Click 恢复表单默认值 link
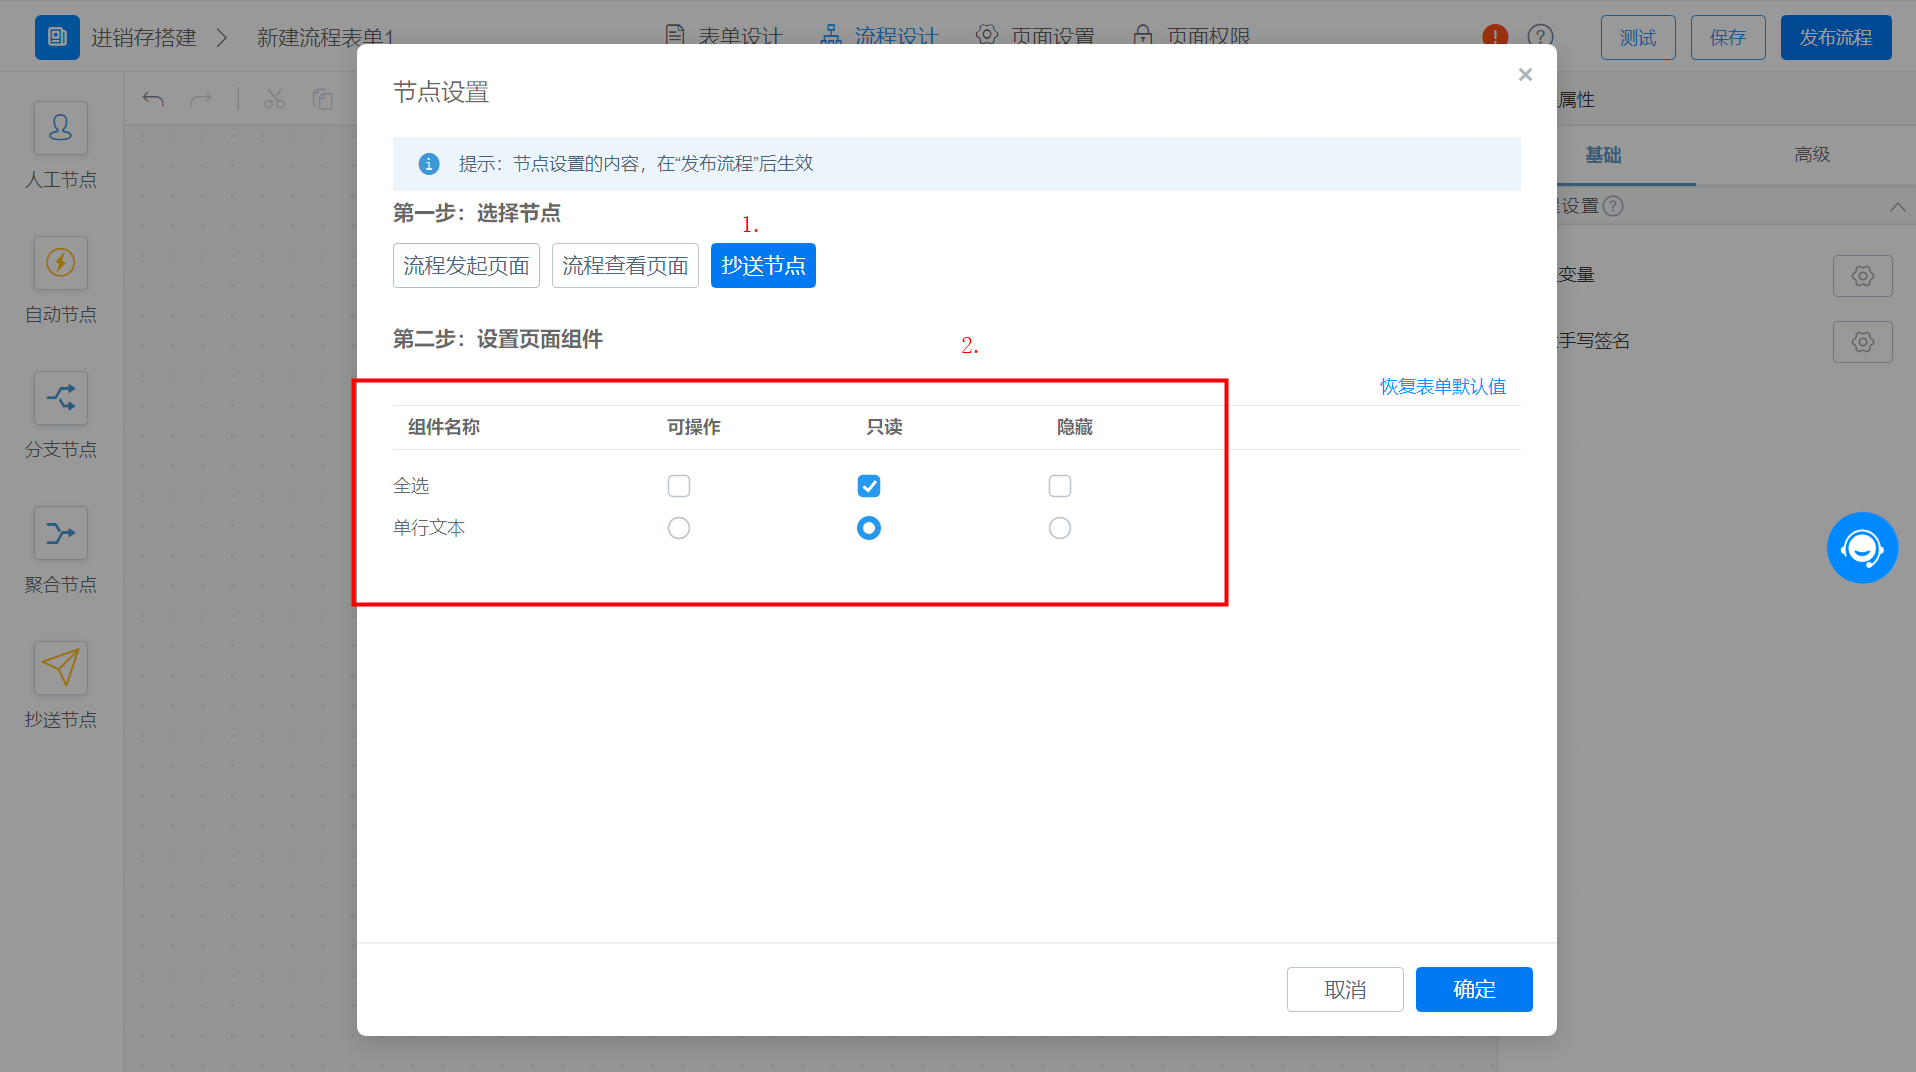 pos(1443,387)
